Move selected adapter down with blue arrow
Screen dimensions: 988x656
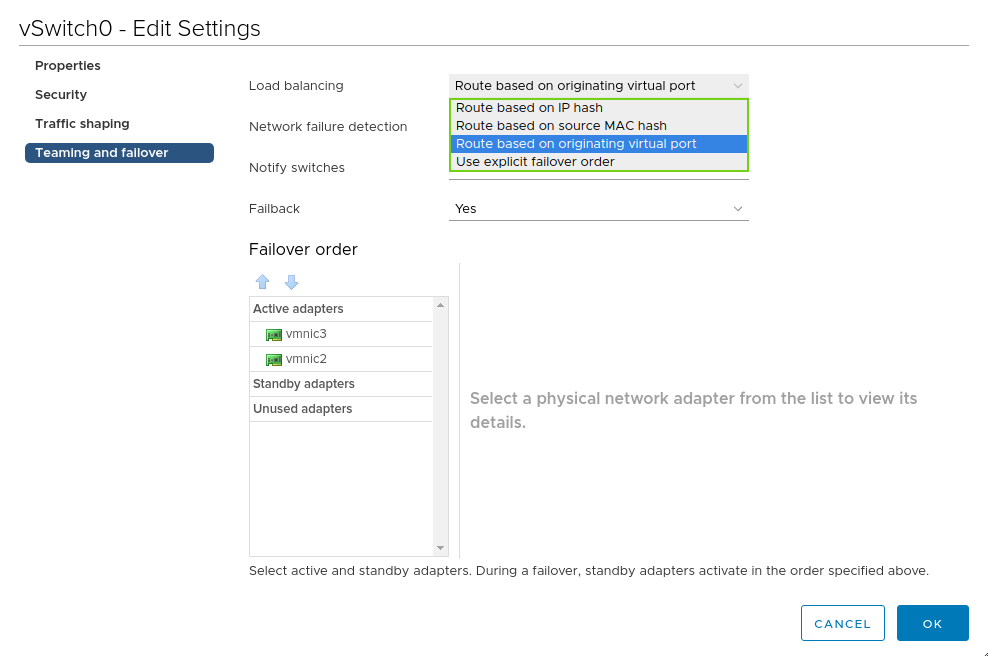tap(291, 282)
